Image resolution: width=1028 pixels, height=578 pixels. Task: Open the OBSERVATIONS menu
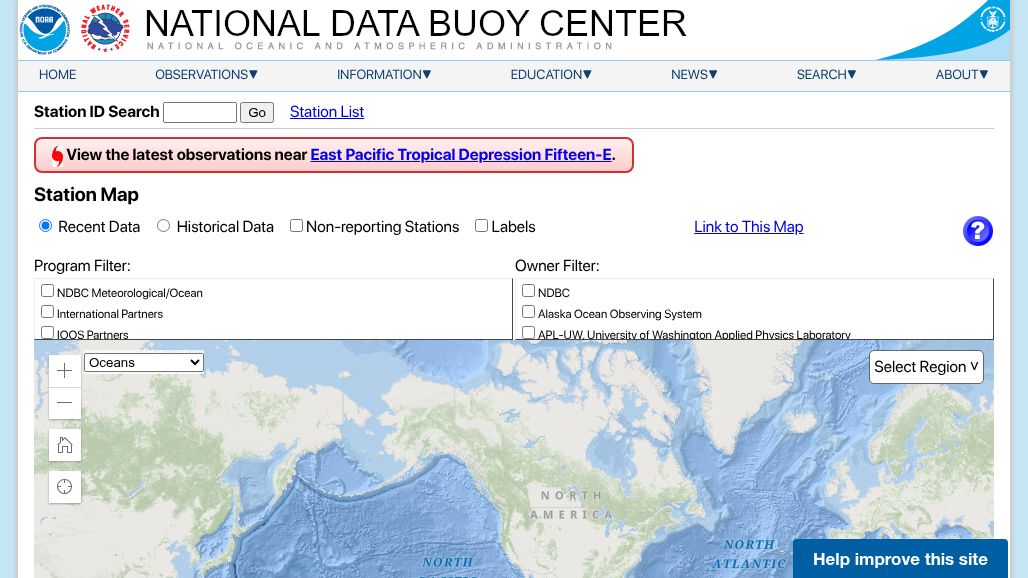point(207,75)
